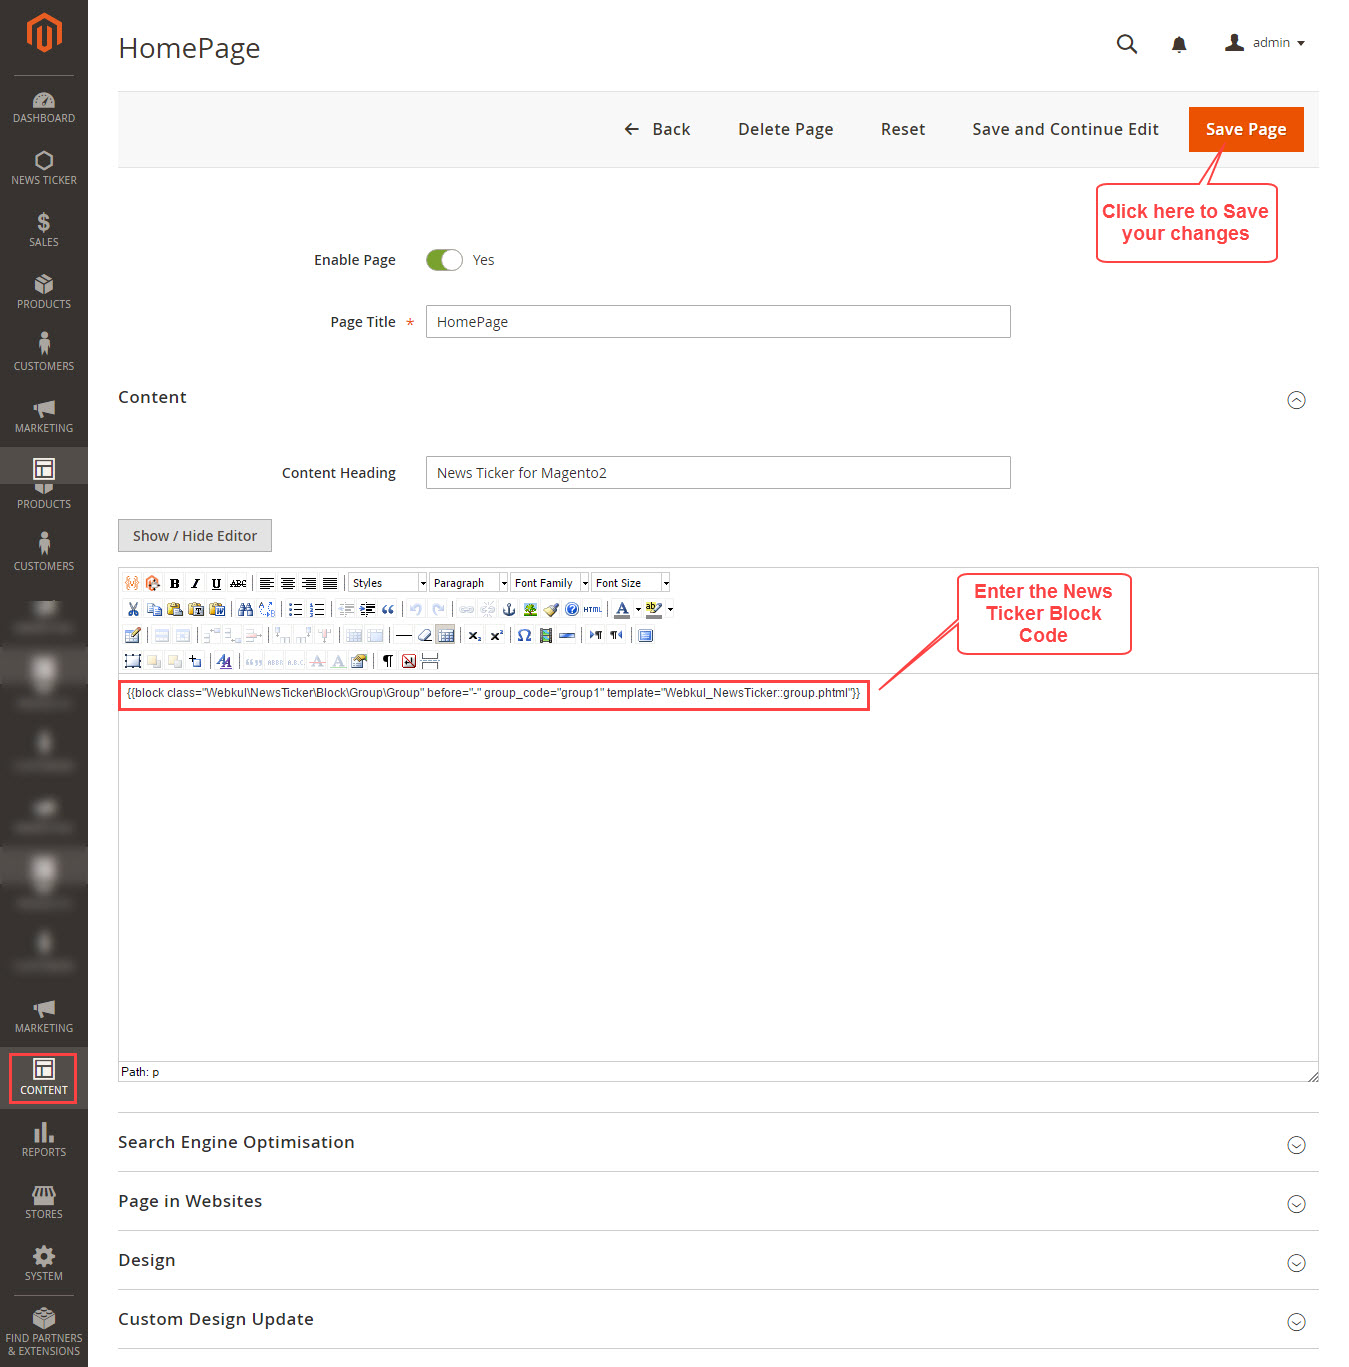The height and width of the screenshot is (1367, 1349).
Task: Toggle italic formatting
Action: [x=196, y=583]
